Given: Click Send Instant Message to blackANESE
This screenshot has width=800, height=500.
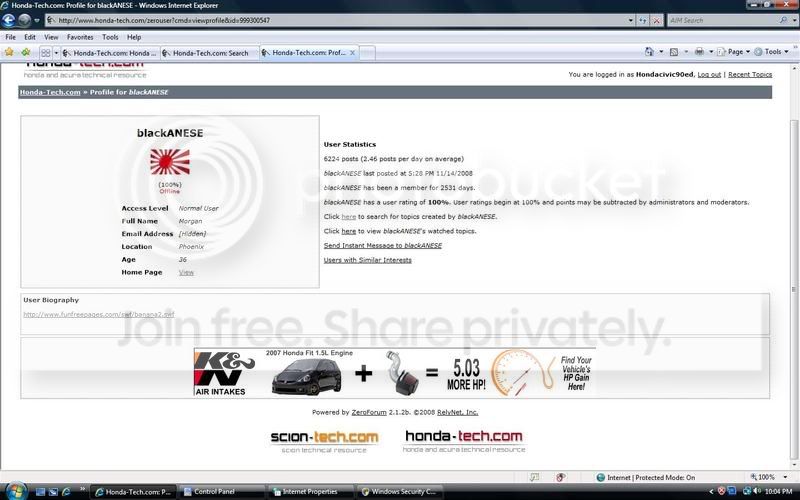Looking at the screenshot, I should point(383,245).
